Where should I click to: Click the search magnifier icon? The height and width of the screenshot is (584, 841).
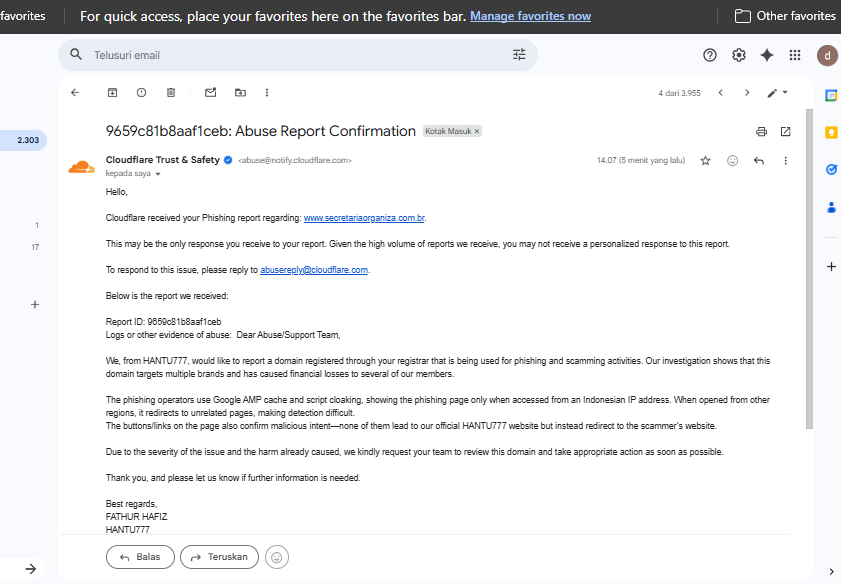tap(76, 55)
